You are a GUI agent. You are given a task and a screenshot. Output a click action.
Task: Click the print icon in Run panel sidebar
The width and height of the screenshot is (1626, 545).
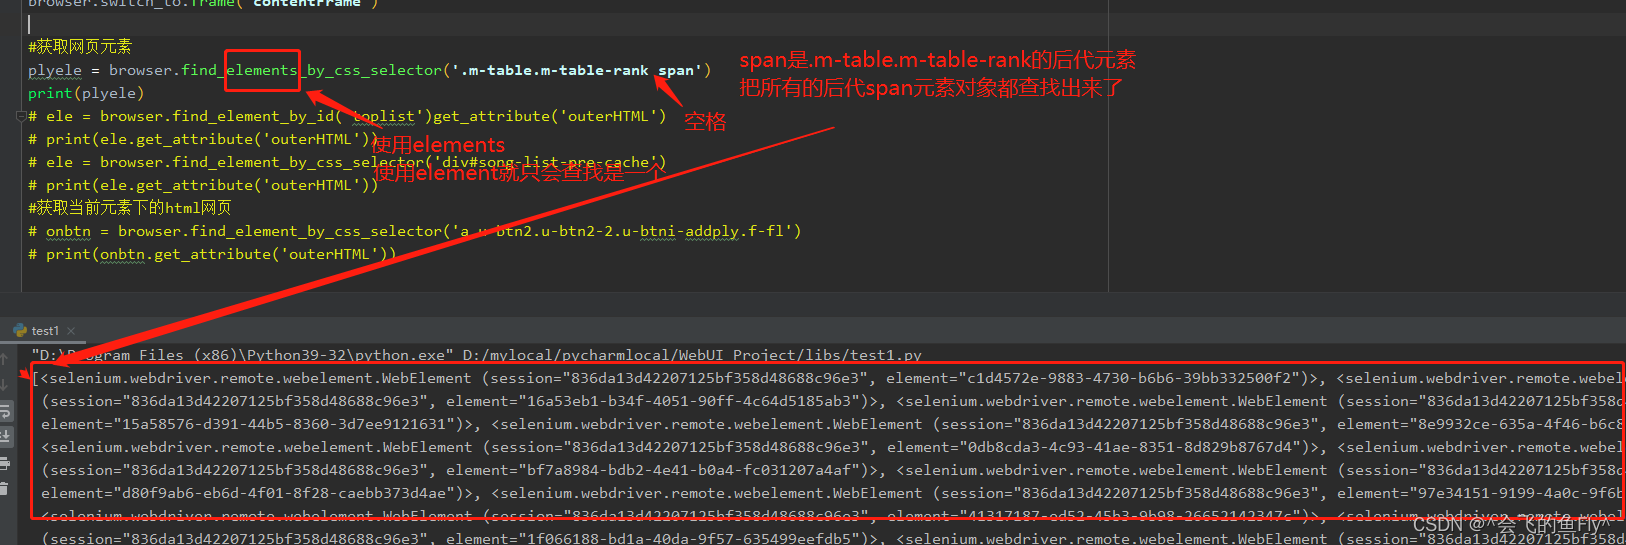(x=4, y=463)
